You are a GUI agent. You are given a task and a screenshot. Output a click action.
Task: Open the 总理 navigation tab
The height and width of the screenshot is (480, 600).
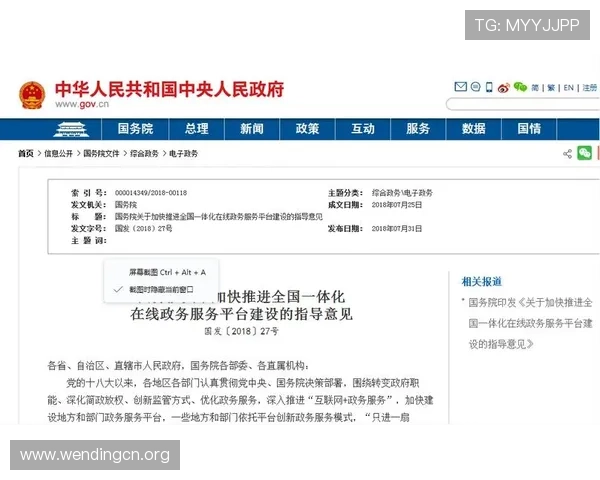pos(197,129)
